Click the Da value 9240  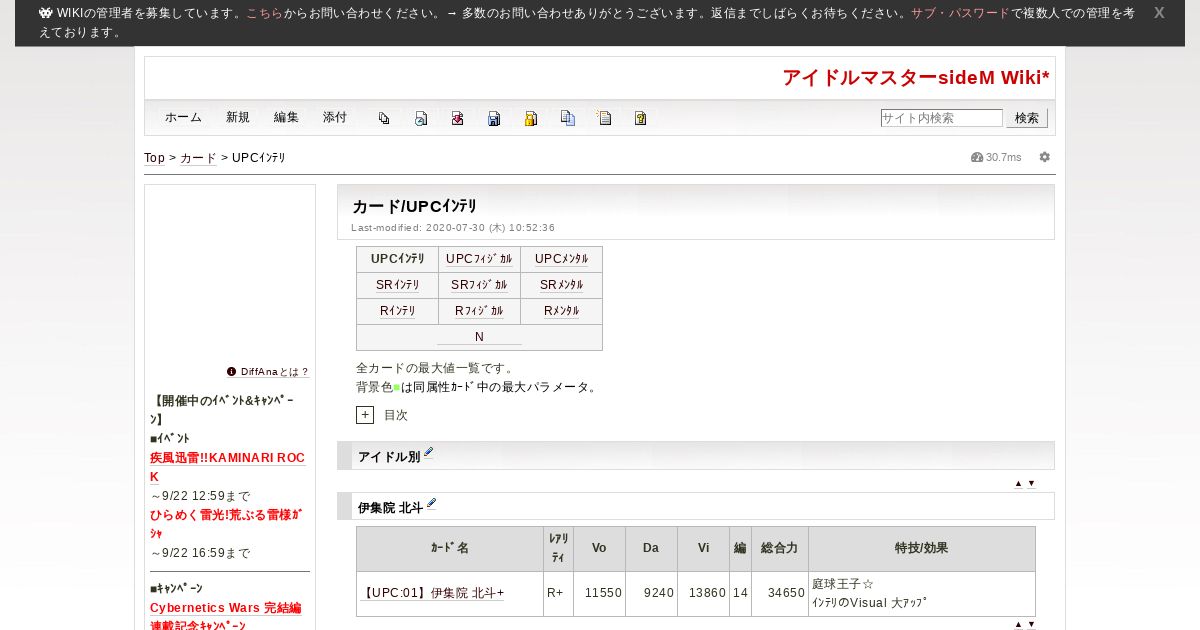click(x=659, y=593)
